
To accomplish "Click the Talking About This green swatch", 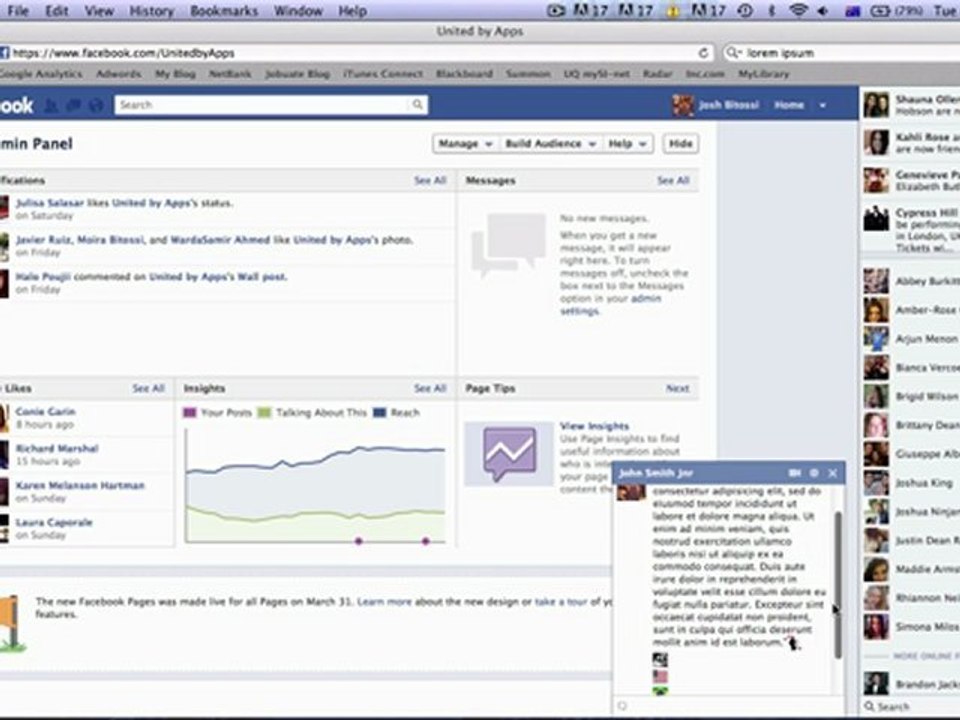I will tap(264, 413).
